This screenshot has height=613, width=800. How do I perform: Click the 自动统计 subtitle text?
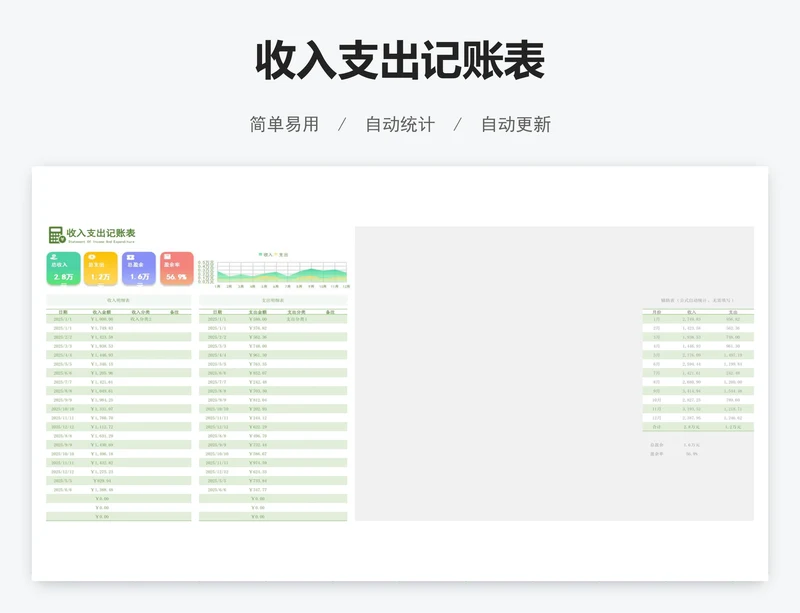click(400, 124)
